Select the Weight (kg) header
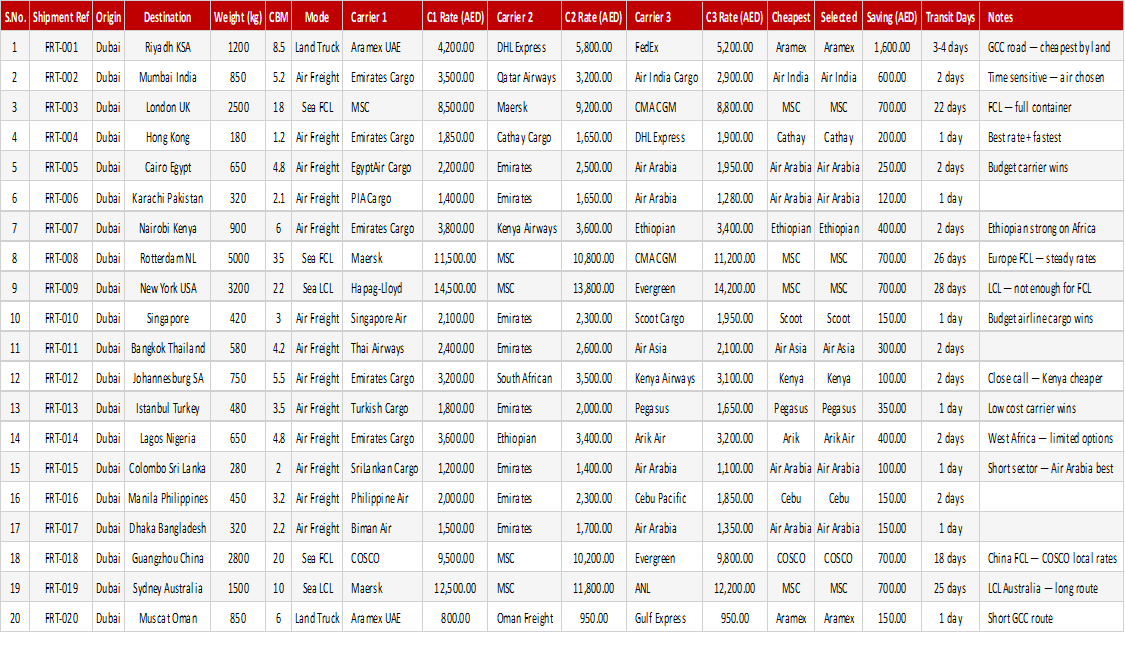 [x=237, y=17]
